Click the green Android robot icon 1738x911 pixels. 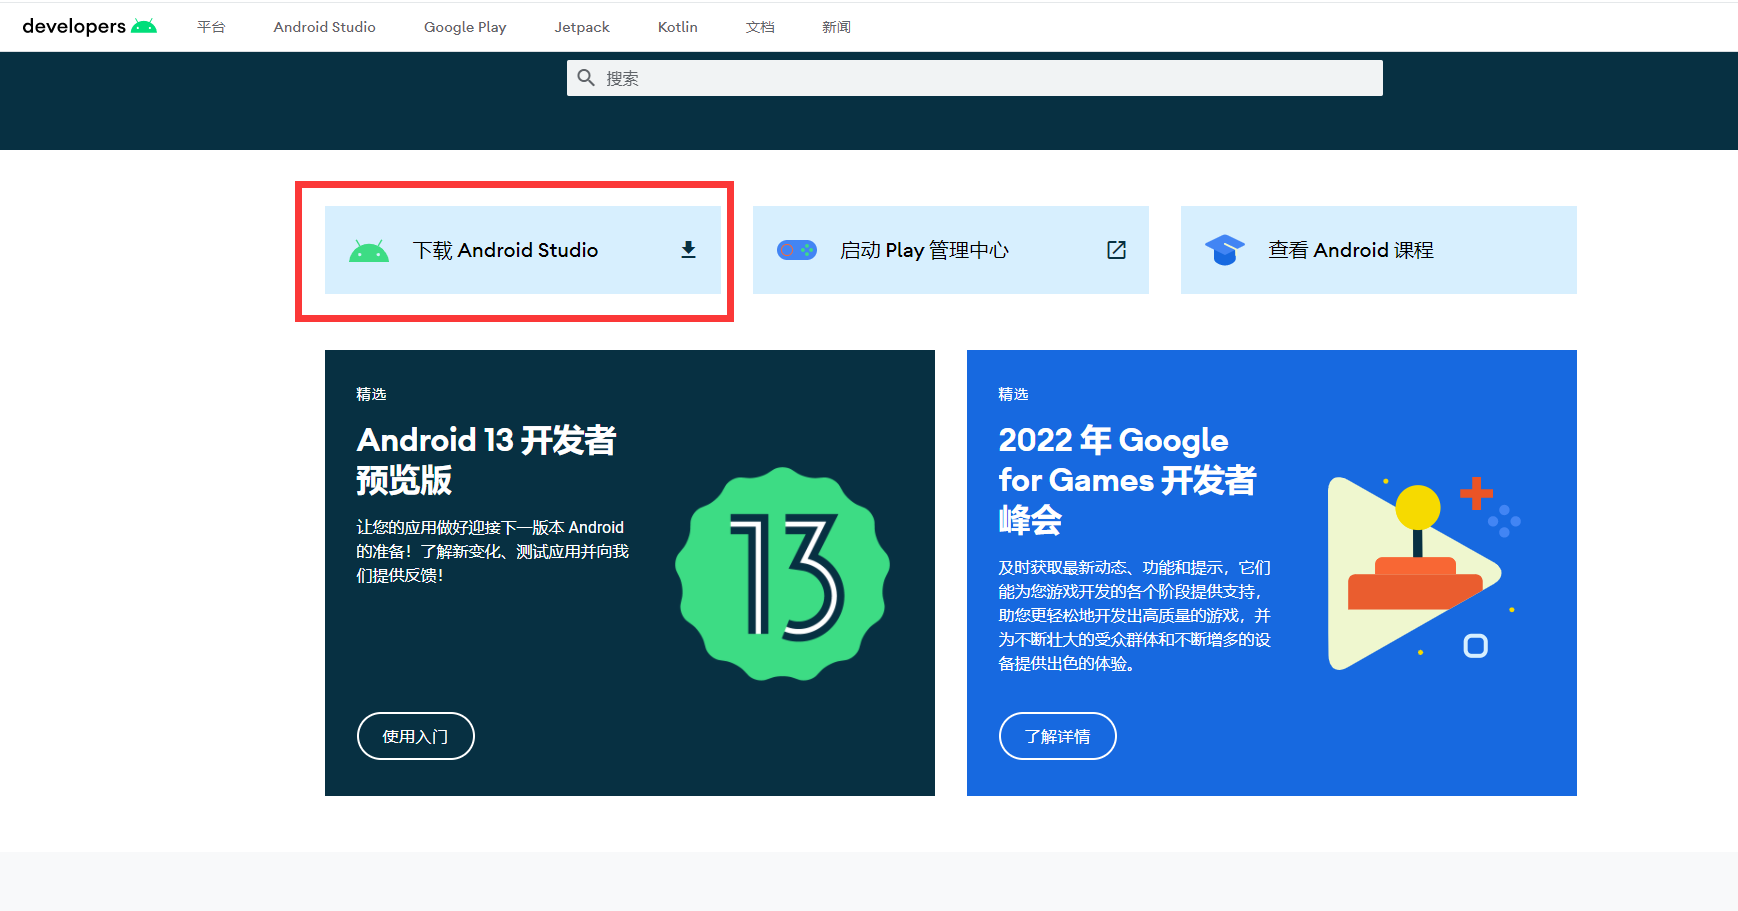[369, 251]
